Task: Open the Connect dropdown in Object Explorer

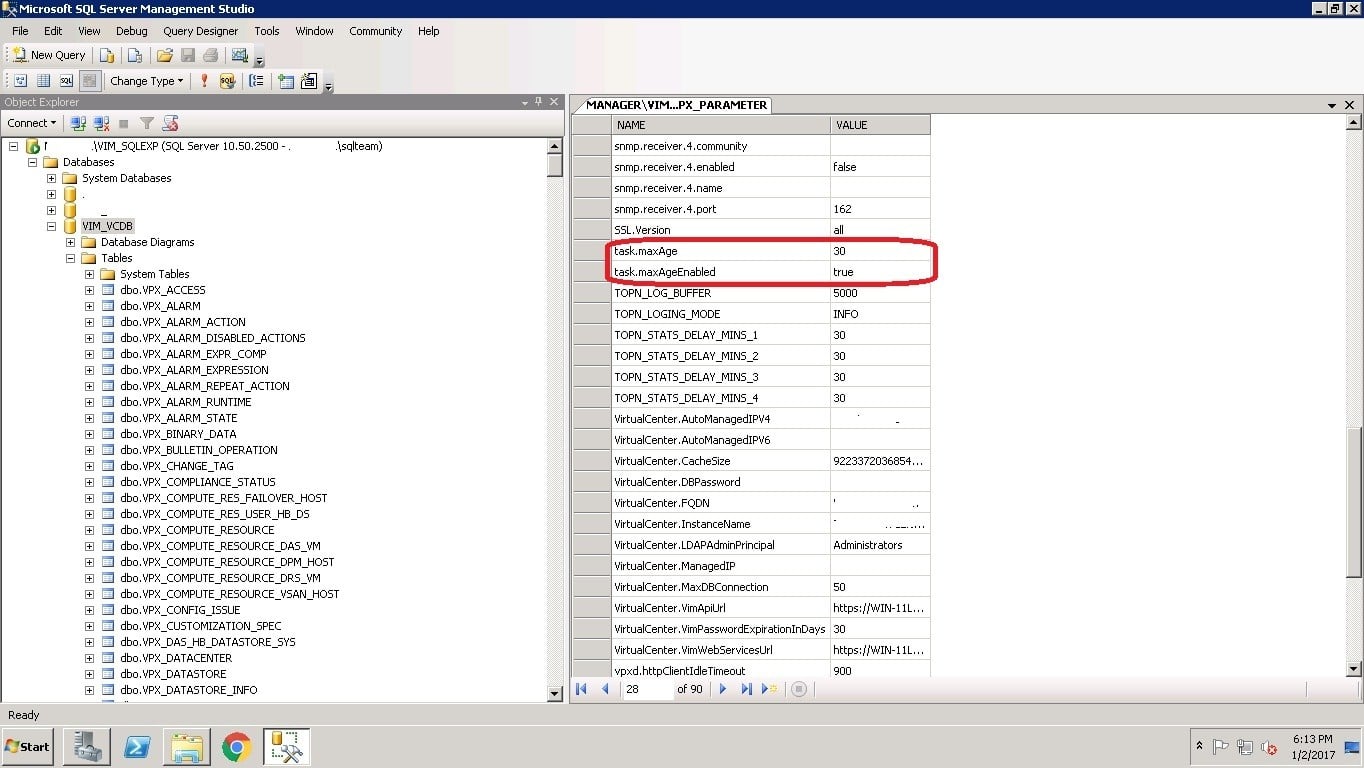Action: [32, 123]
